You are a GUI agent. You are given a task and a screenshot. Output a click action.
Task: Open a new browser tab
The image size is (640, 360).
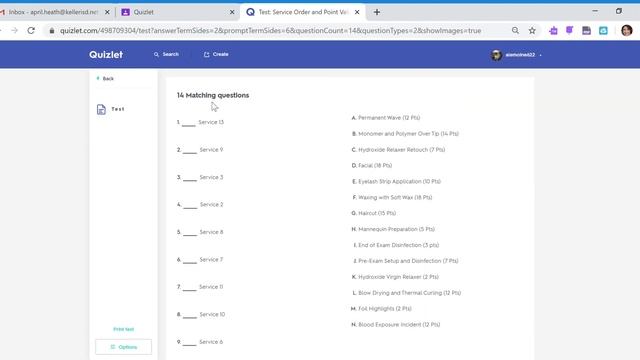[x=377, y=12]
